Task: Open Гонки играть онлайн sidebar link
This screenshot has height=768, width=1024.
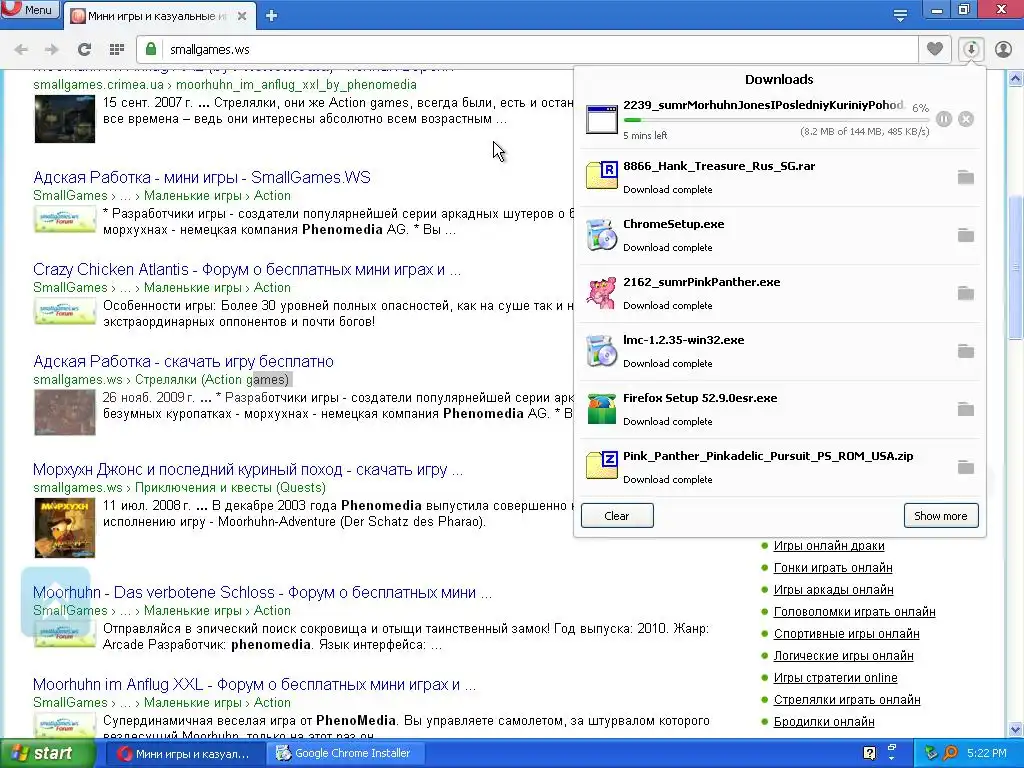Action: point(833,568)
